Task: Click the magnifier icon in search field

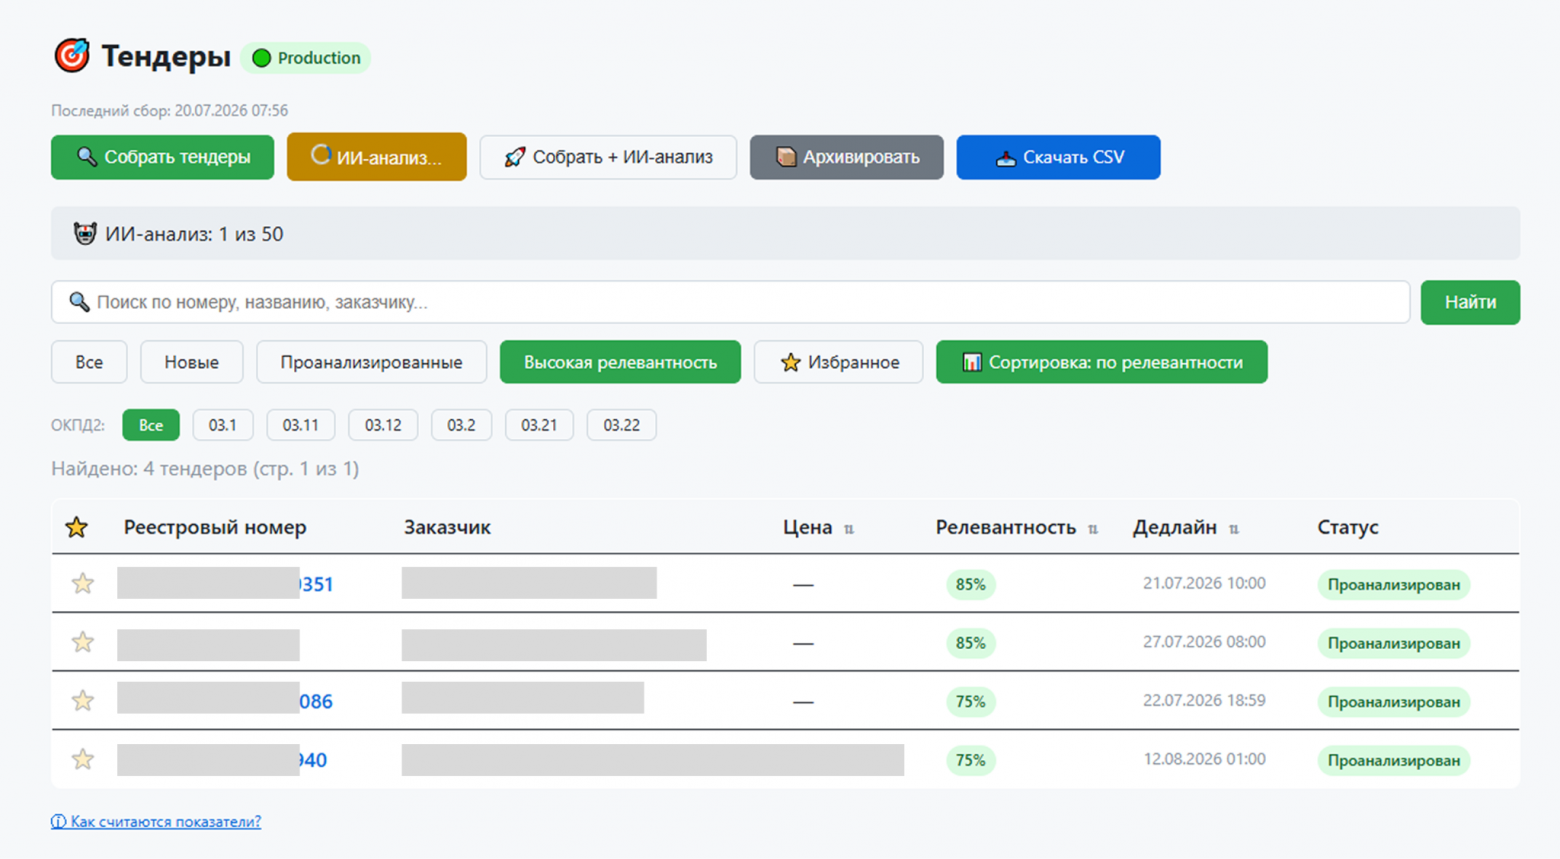Action: pyautogui.click(x=79, y=302)
